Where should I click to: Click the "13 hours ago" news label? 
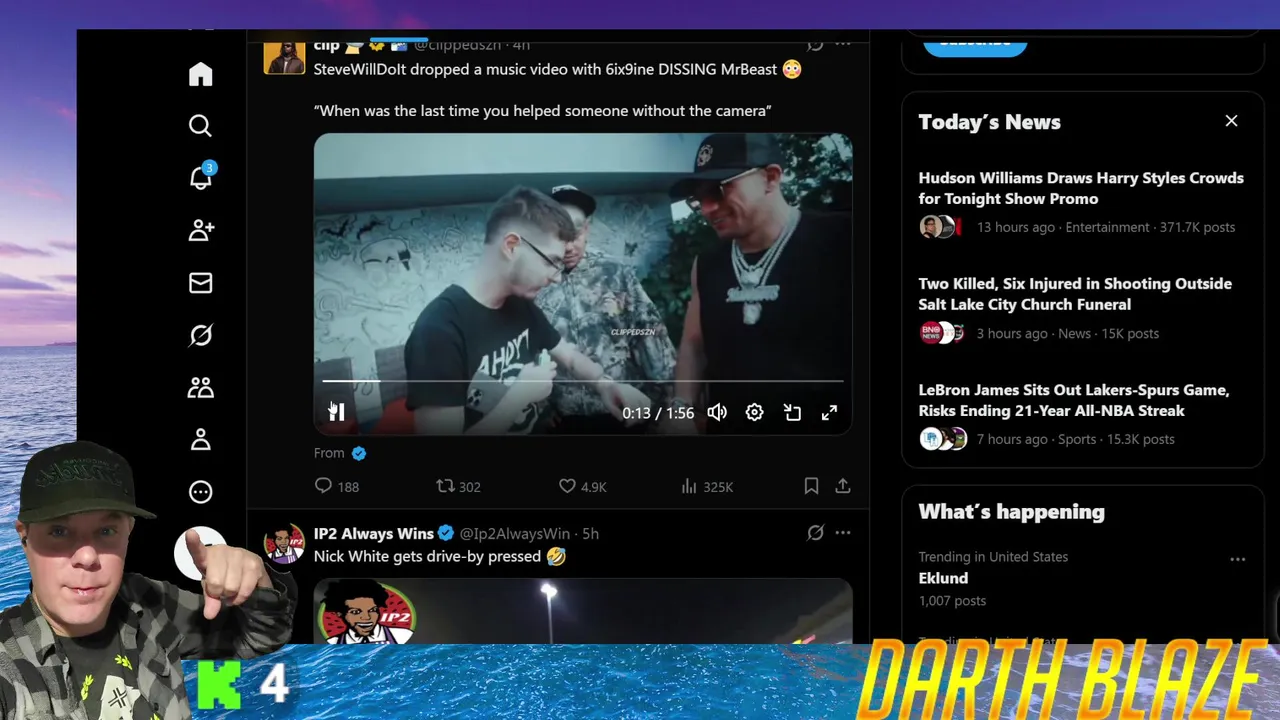[1016, 227]
